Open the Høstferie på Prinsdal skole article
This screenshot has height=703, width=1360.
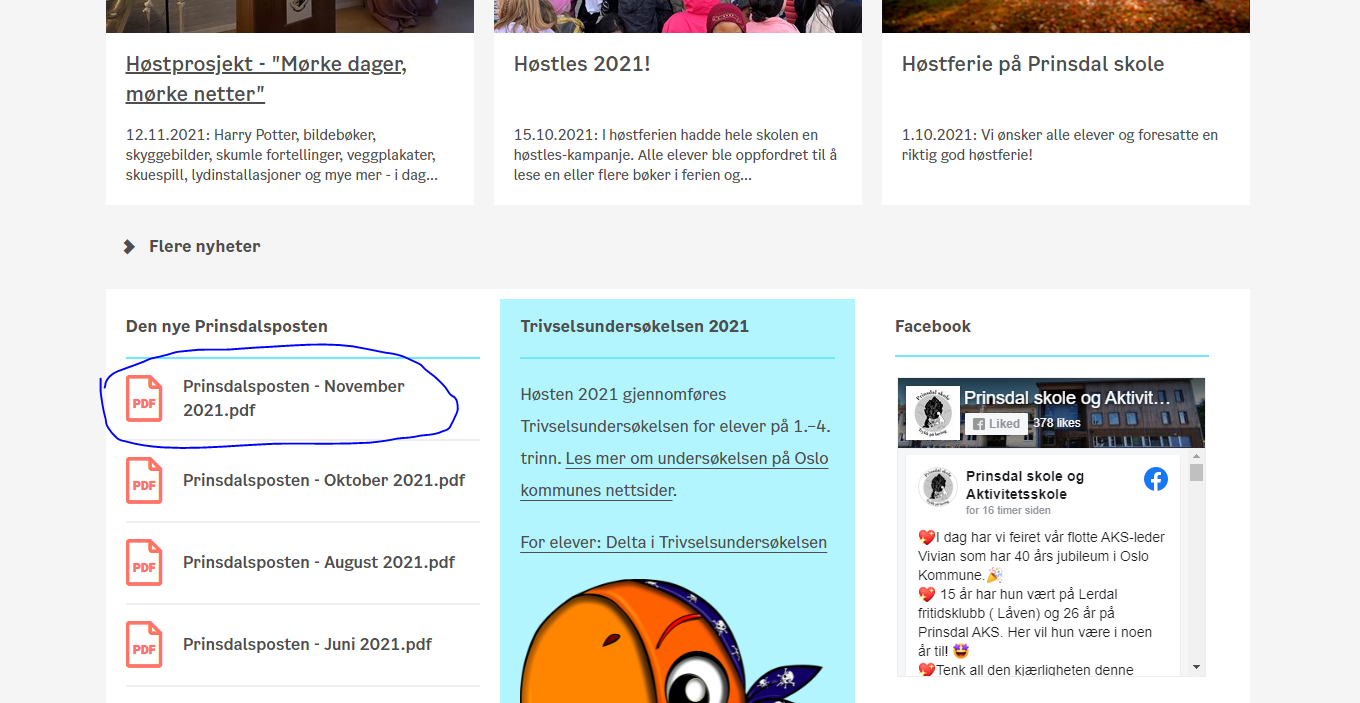click(x=1031, y=64)
